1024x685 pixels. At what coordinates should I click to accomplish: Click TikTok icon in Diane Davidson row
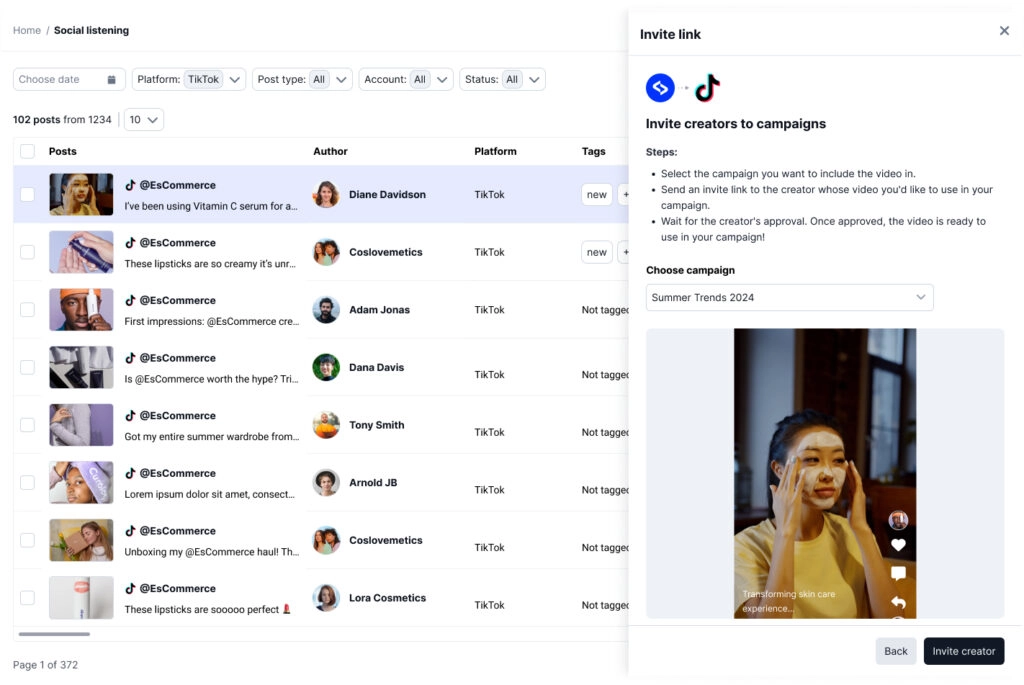click(x=131, y=185)
